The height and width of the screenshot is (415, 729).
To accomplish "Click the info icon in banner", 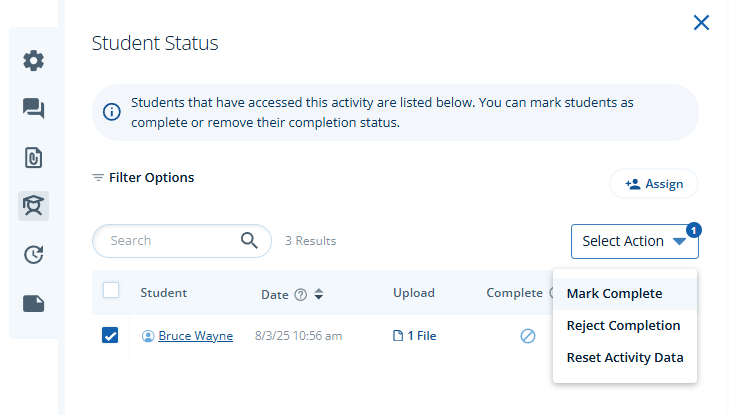I will point(112,112).
